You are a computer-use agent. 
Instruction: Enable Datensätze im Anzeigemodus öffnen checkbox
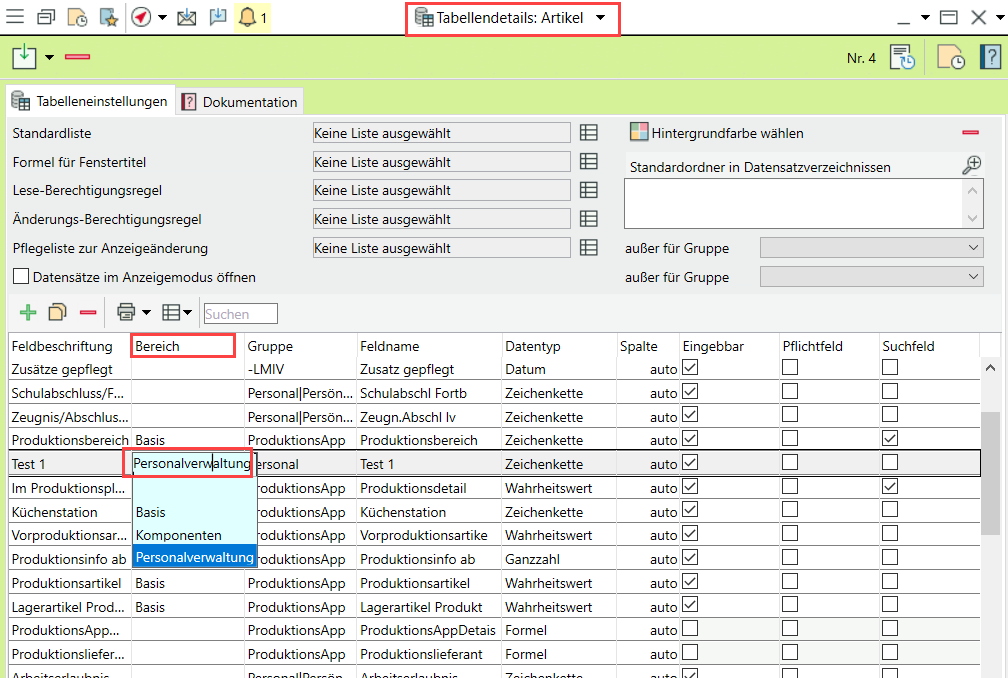[x=21, y=277]
